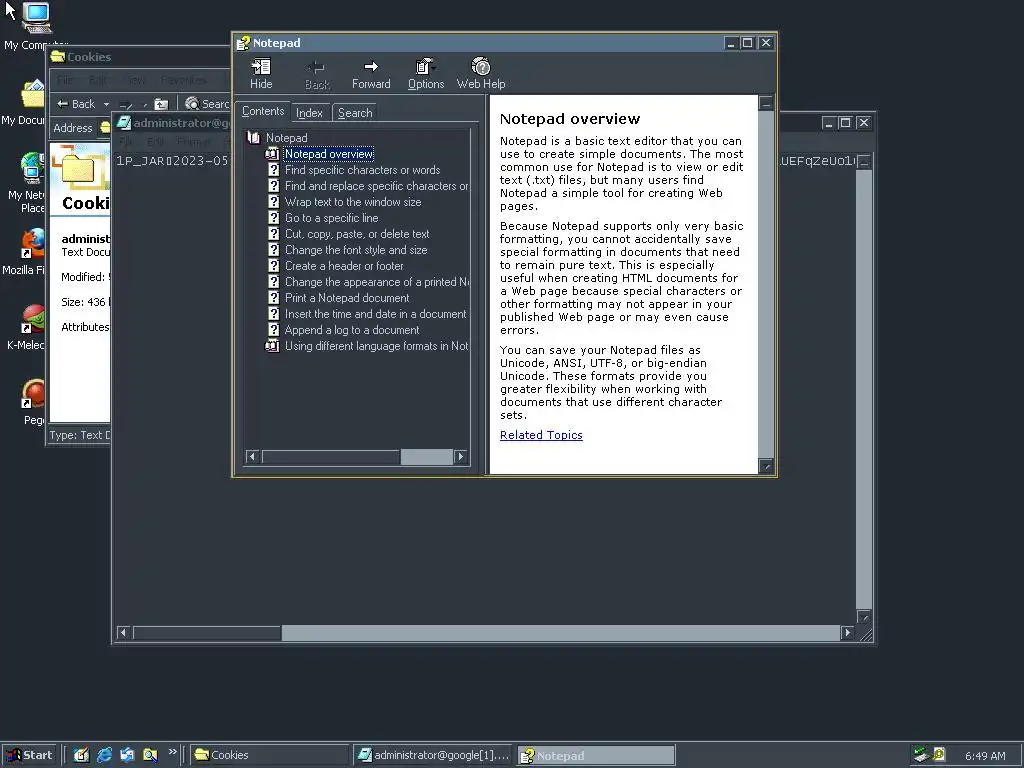The width and height of the screenshot is (1024, 768).
Task: Click the Search button in Cookies toolbar
Action: point(207,104)
